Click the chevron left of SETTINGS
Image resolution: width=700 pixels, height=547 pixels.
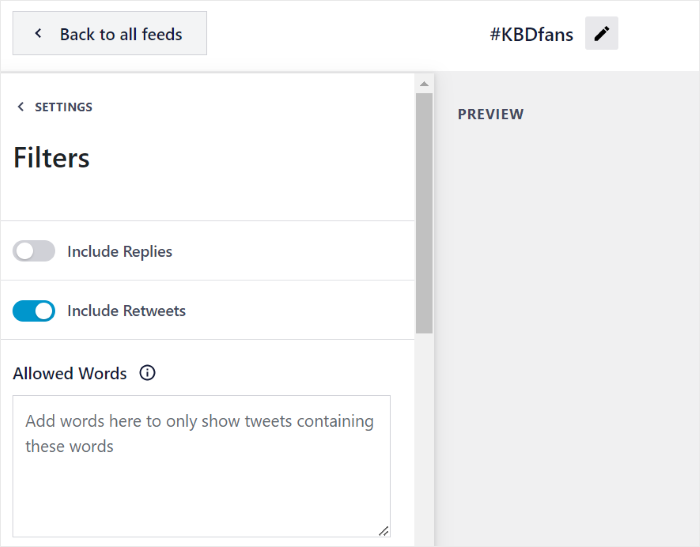coord(21,107)
